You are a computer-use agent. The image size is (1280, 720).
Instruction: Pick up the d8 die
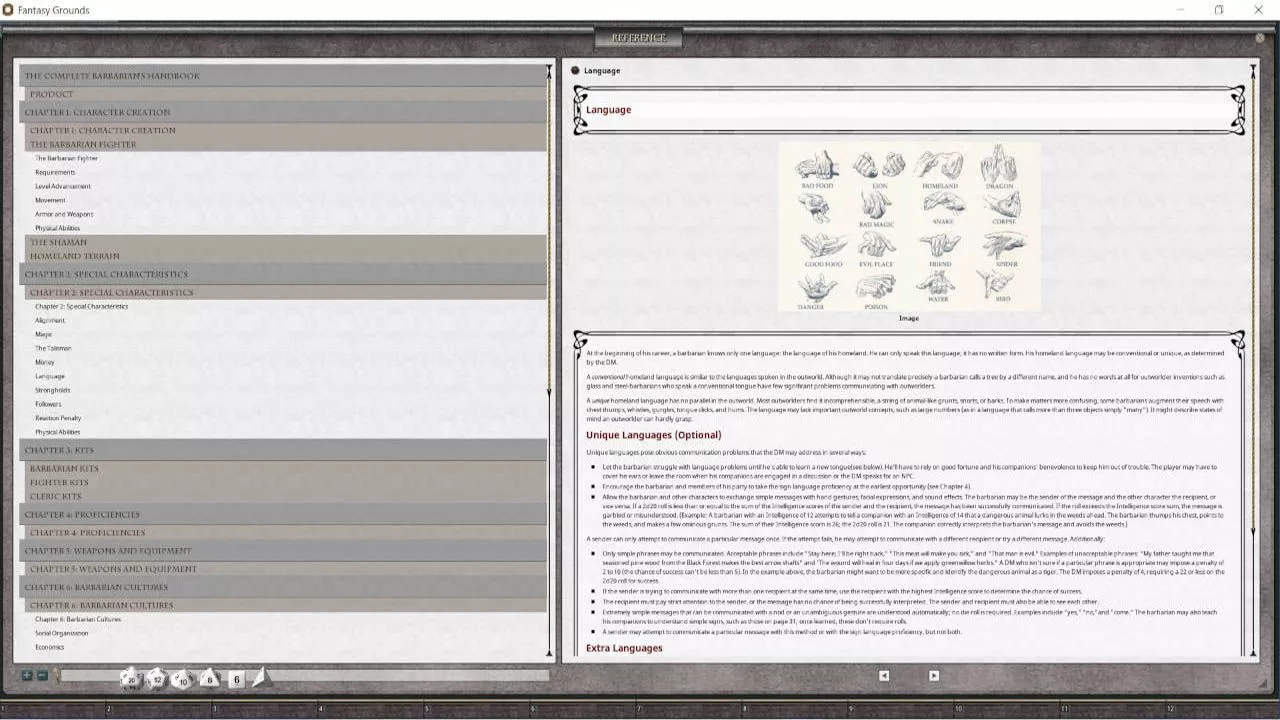(x=208, y=679)
